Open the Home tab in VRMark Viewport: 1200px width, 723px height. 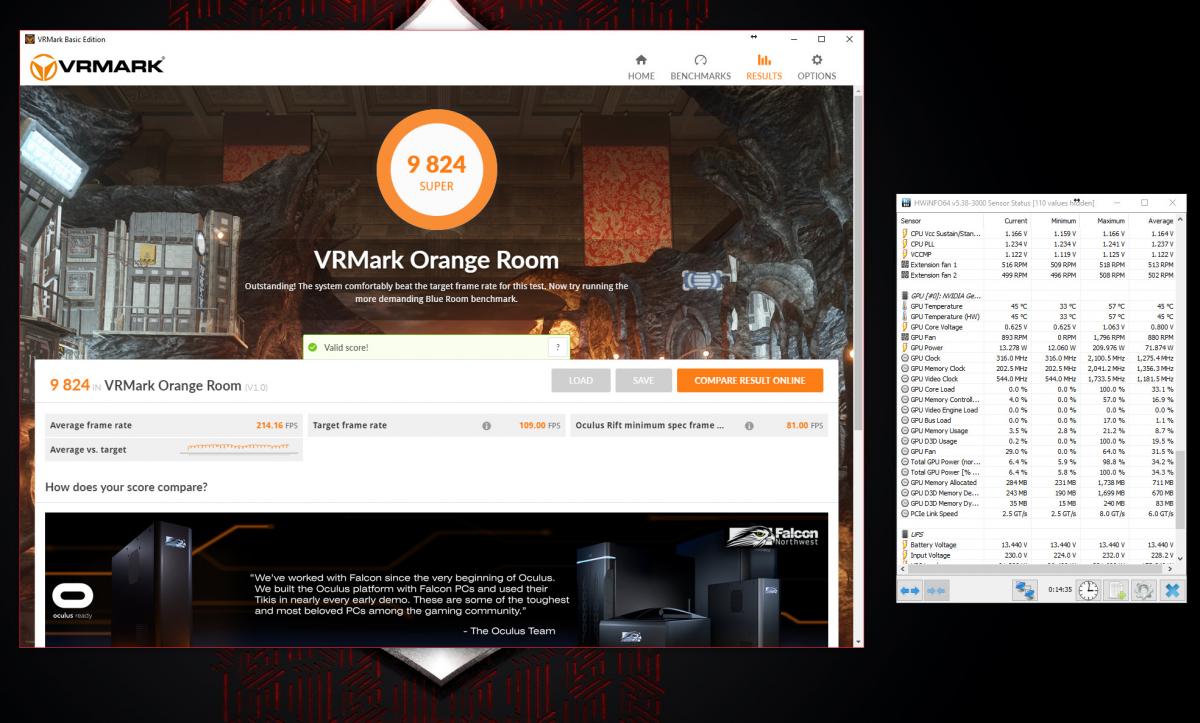point(641,67)
